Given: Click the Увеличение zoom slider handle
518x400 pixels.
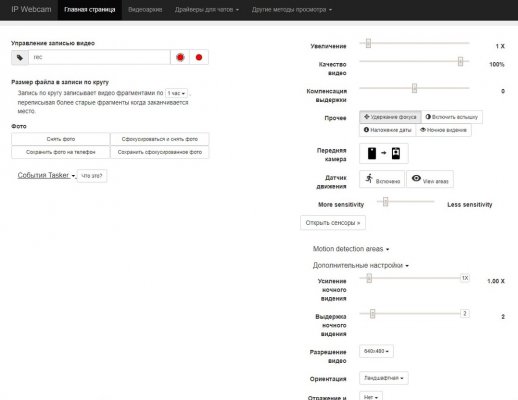Looking at the screenshot, I should 368,43.
